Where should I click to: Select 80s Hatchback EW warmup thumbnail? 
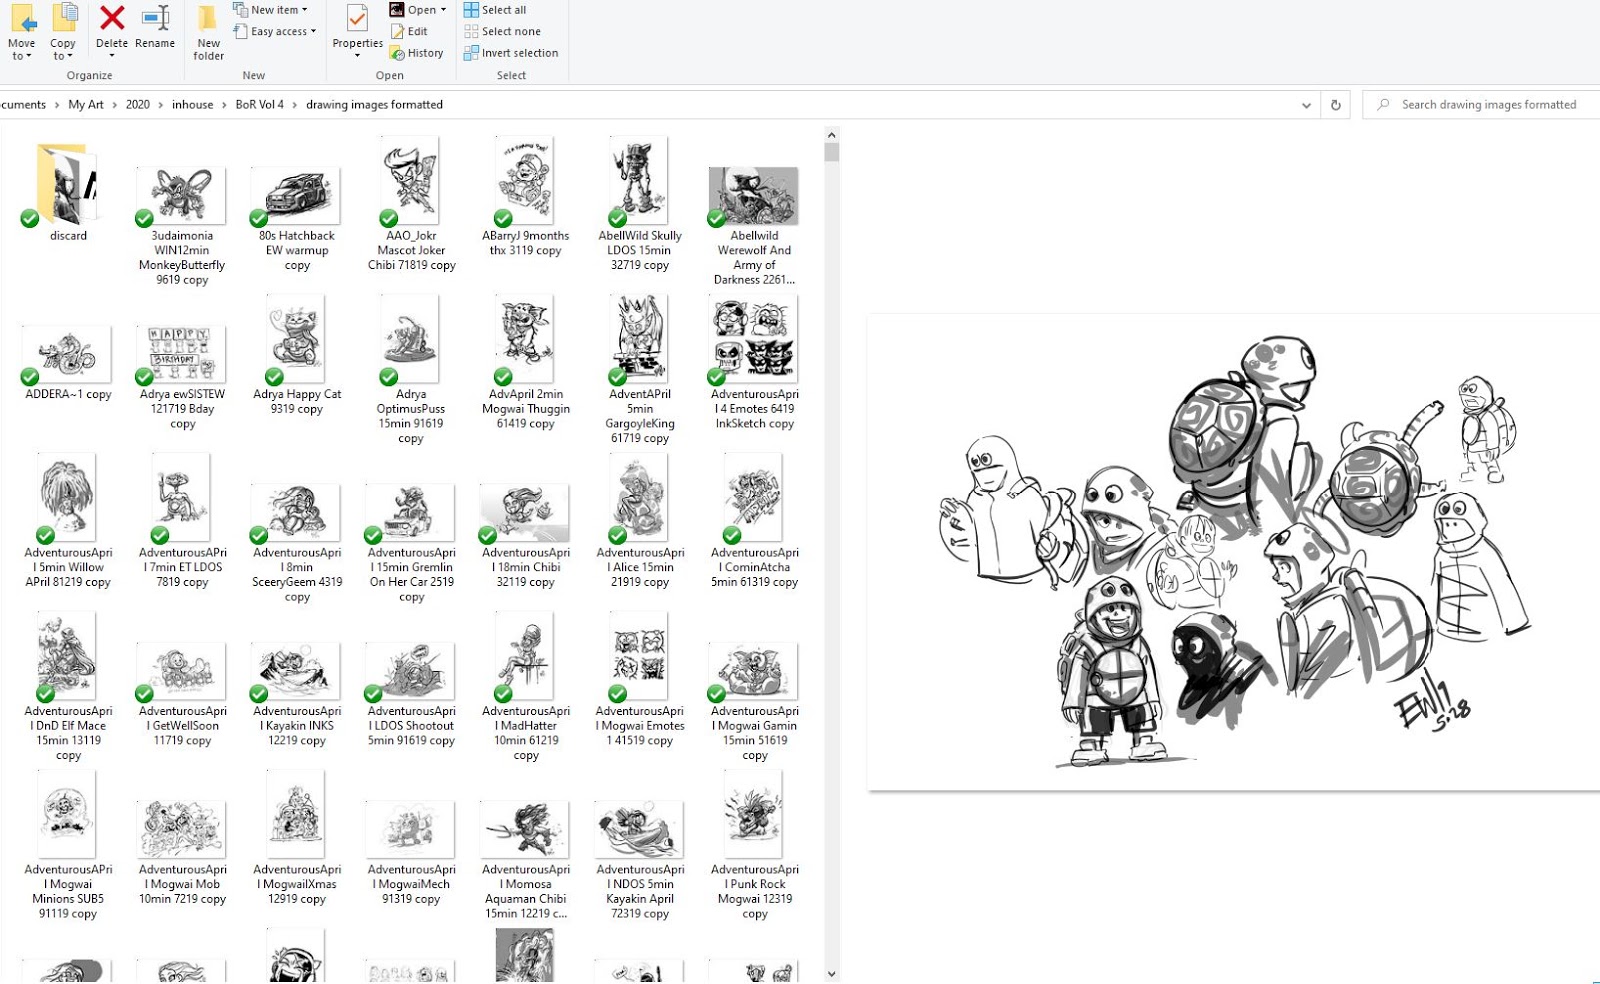(x=297, y=196)
